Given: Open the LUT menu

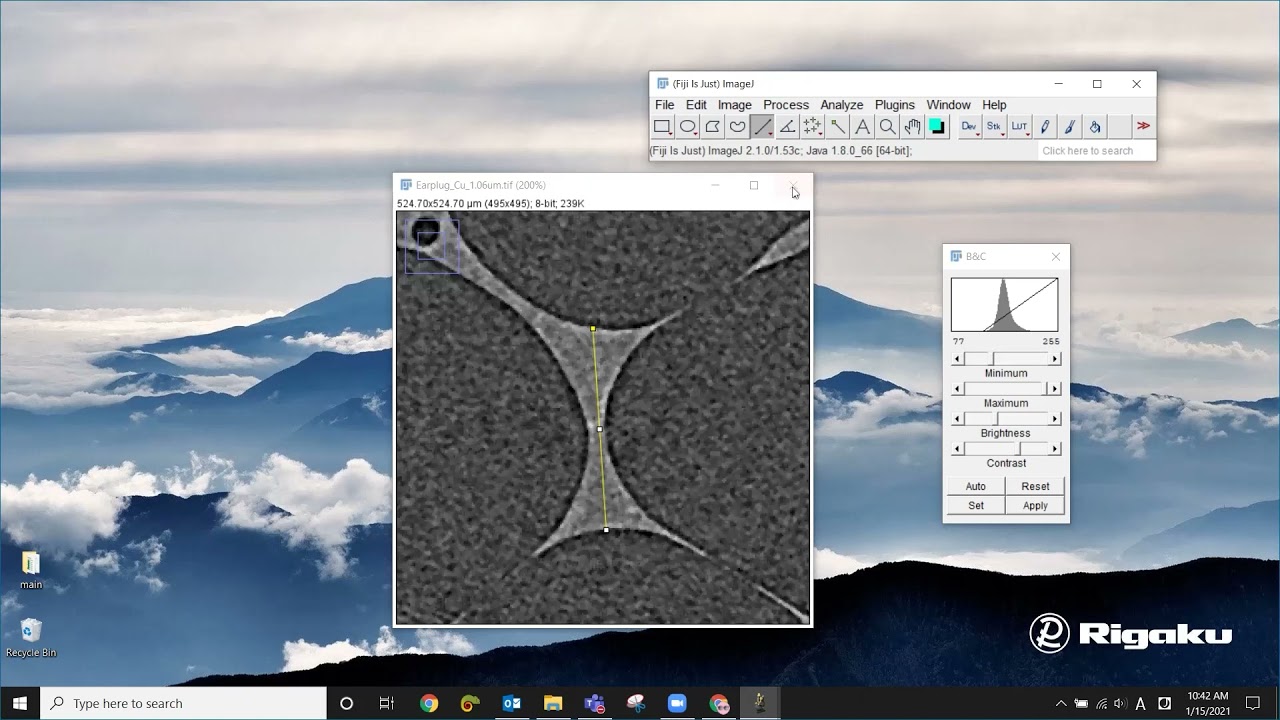Looking at the screenshot, I should (x=1018, y=126).
